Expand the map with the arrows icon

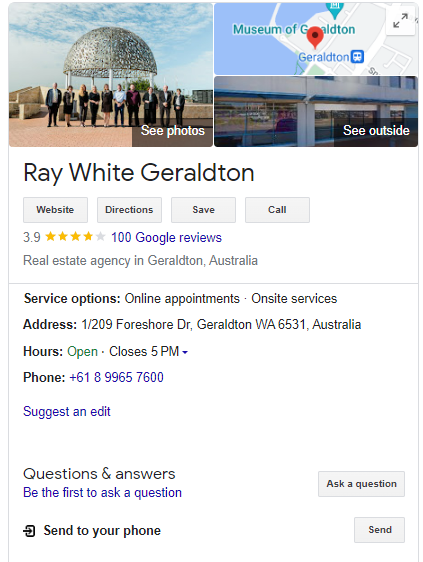(400, 21)
